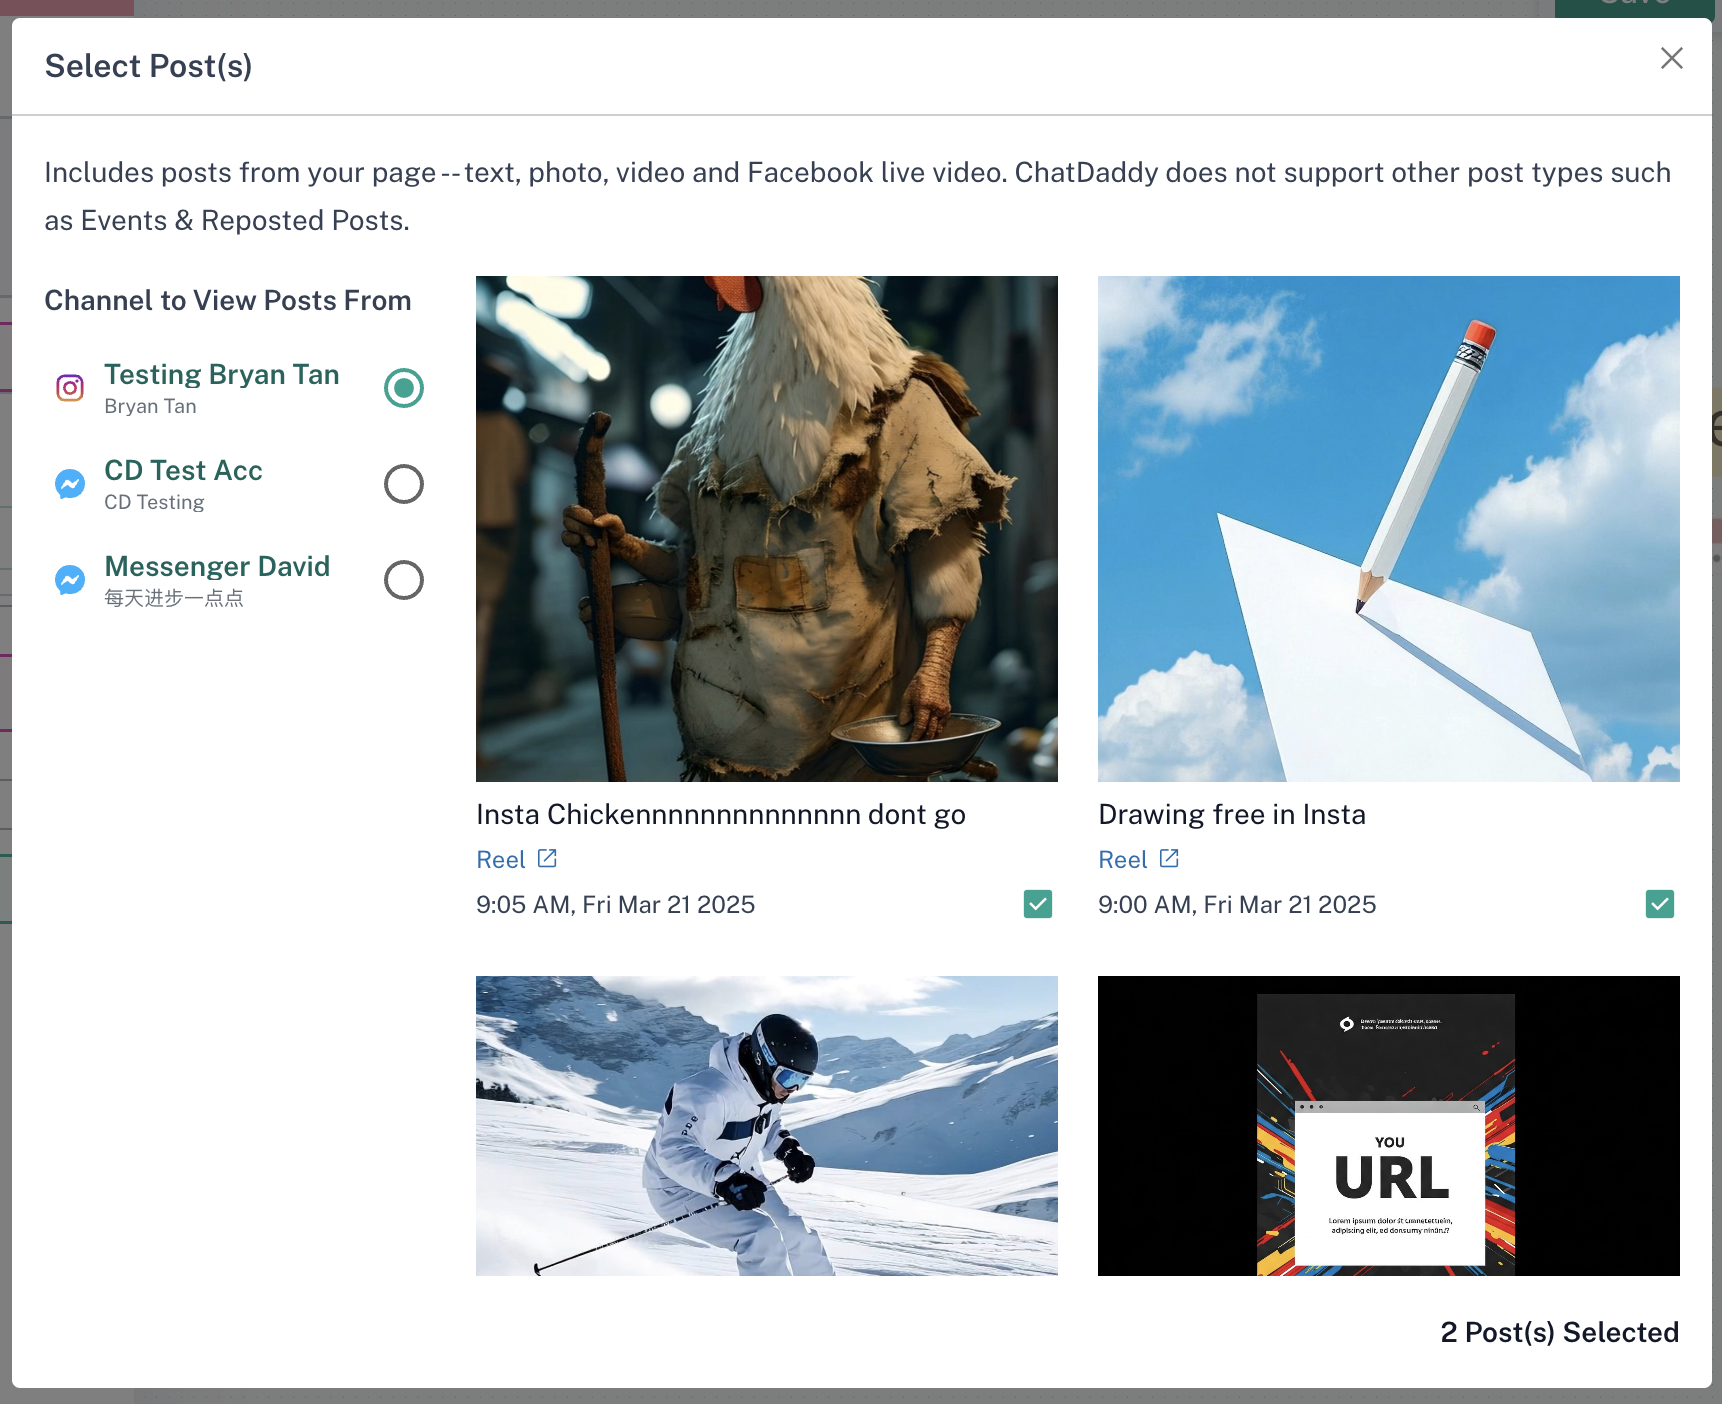Click the chicken character post image
This screenshot has height=1404, width=1722.
pyautogui.click(x=766, y=528)
